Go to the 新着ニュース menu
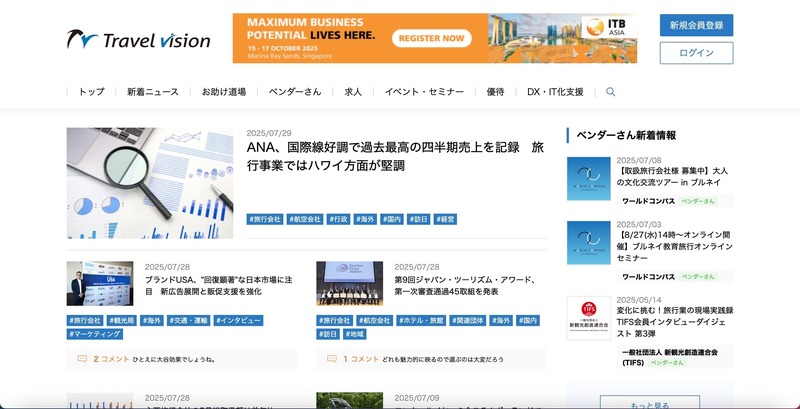Image resolution: width=800 pixels, height=409 pixels. click(x=153, y=92)
